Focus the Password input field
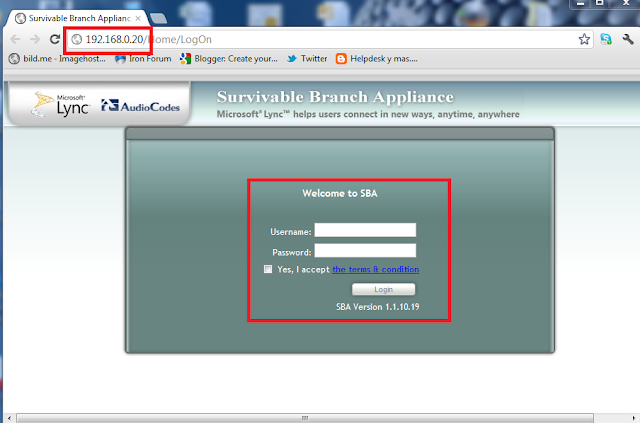 365,250
